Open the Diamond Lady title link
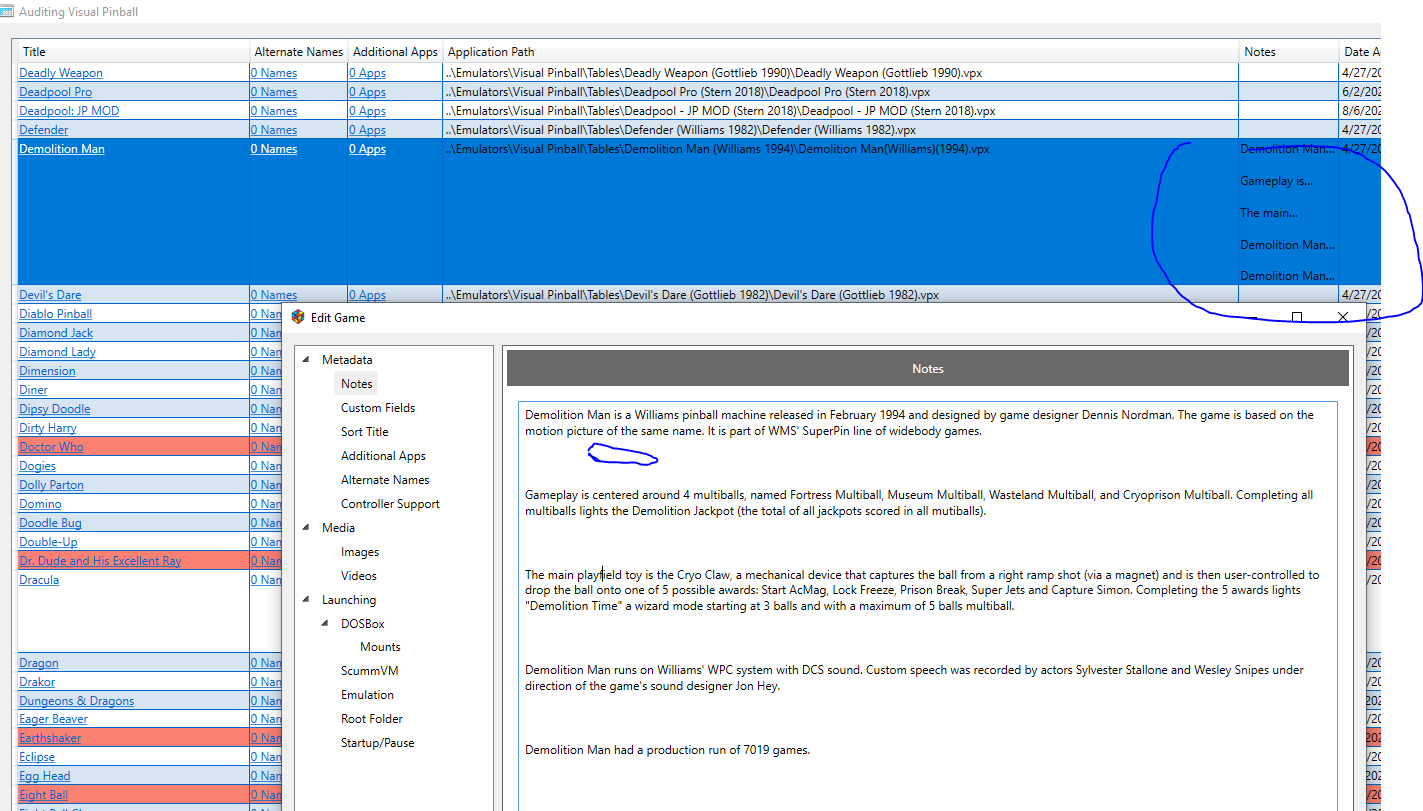The height and width of the screenshot is (811, 1423). 58,352
